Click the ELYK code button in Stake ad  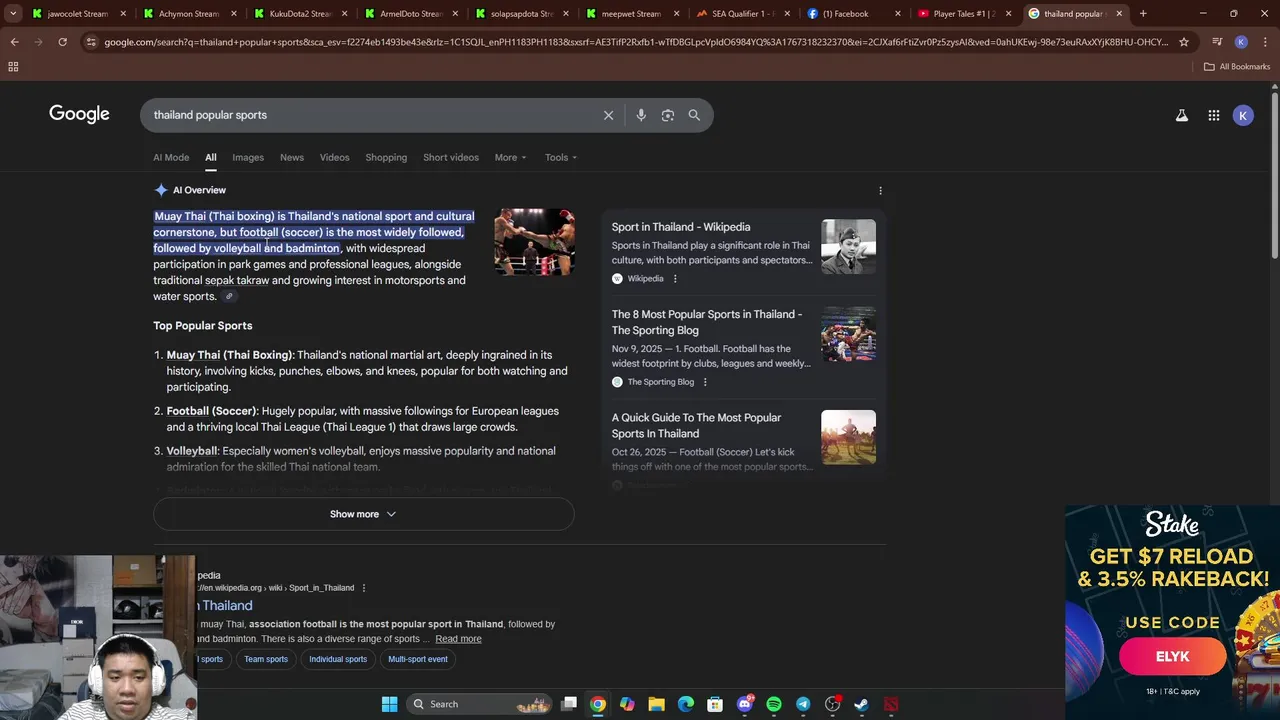point(1173,657)
